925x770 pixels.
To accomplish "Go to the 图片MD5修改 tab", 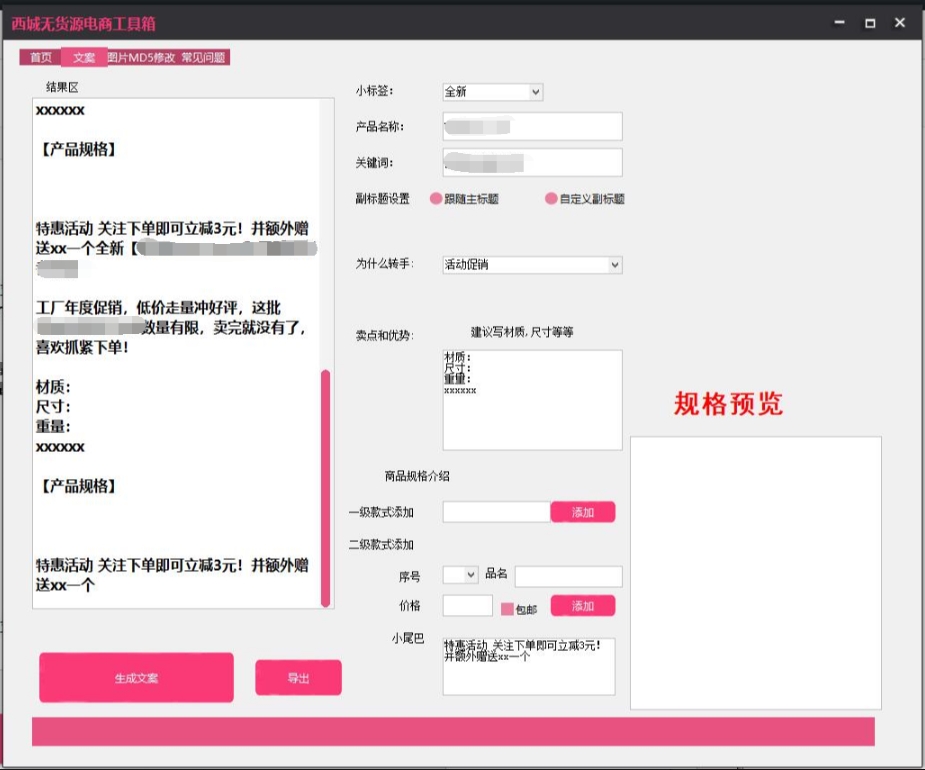I will [x=142, y=57].
